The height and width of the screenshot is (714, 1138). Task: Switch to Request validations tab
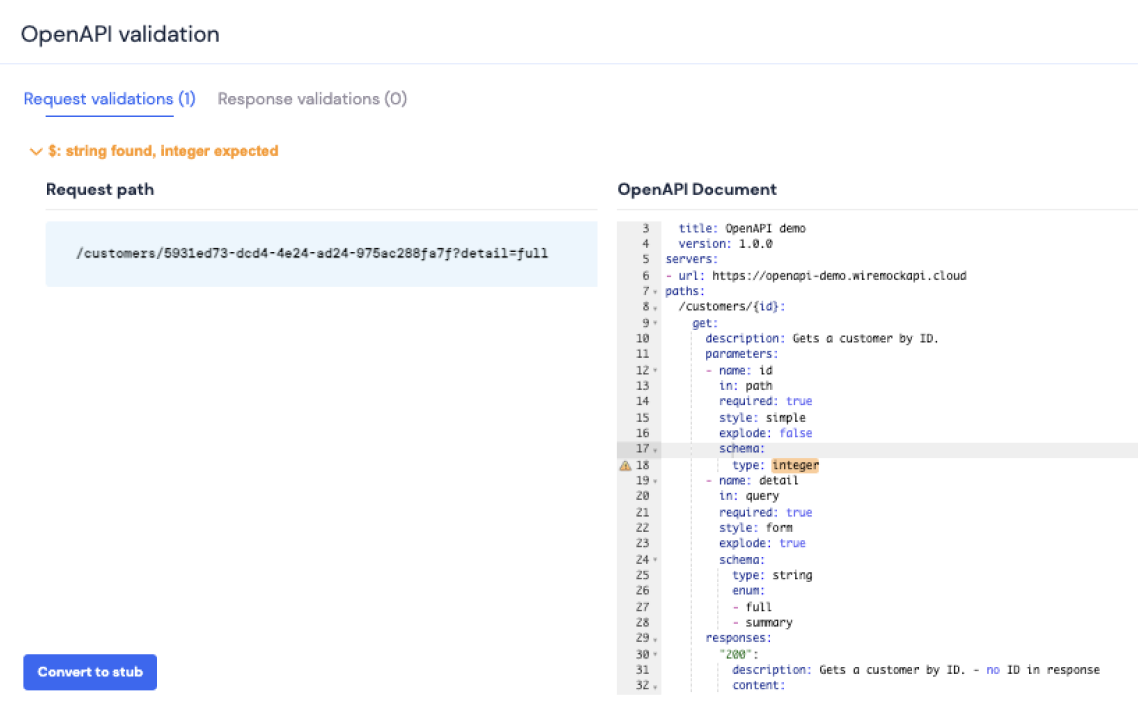click(110, 99)
